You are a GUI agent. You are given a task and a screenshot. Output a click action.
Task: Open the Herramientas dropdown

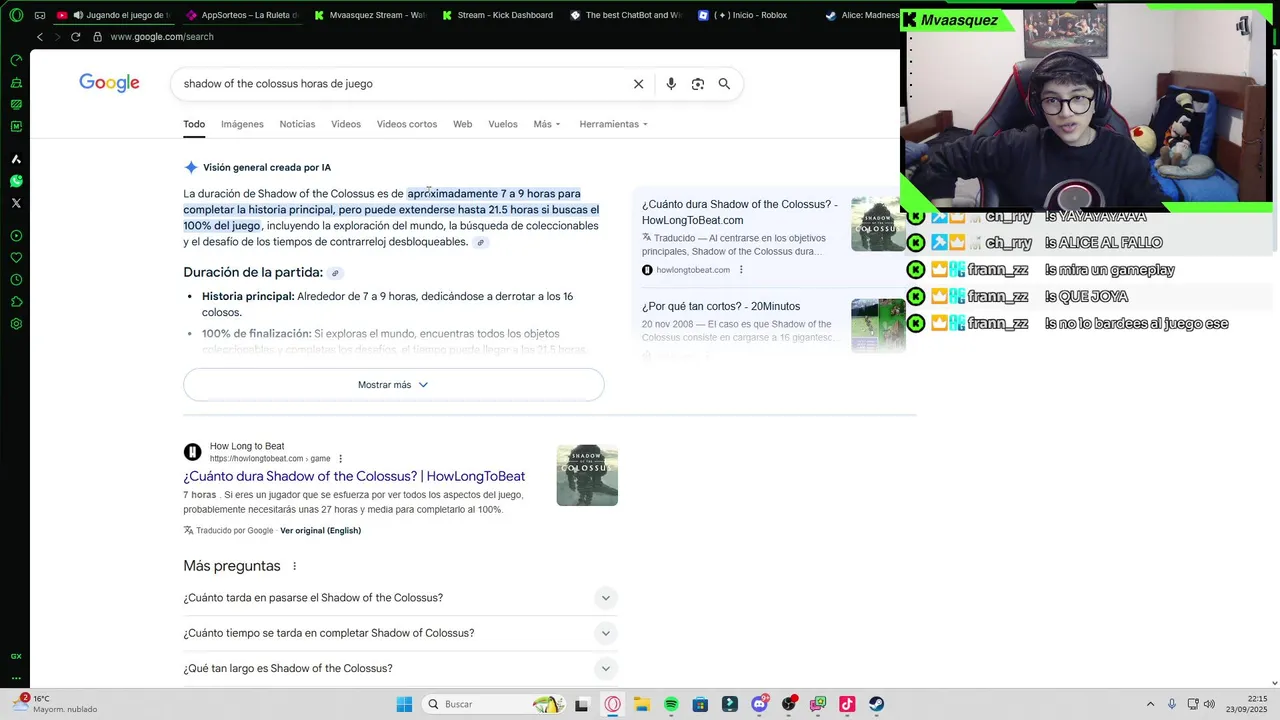pyautogui.click(x=613, y=124)
